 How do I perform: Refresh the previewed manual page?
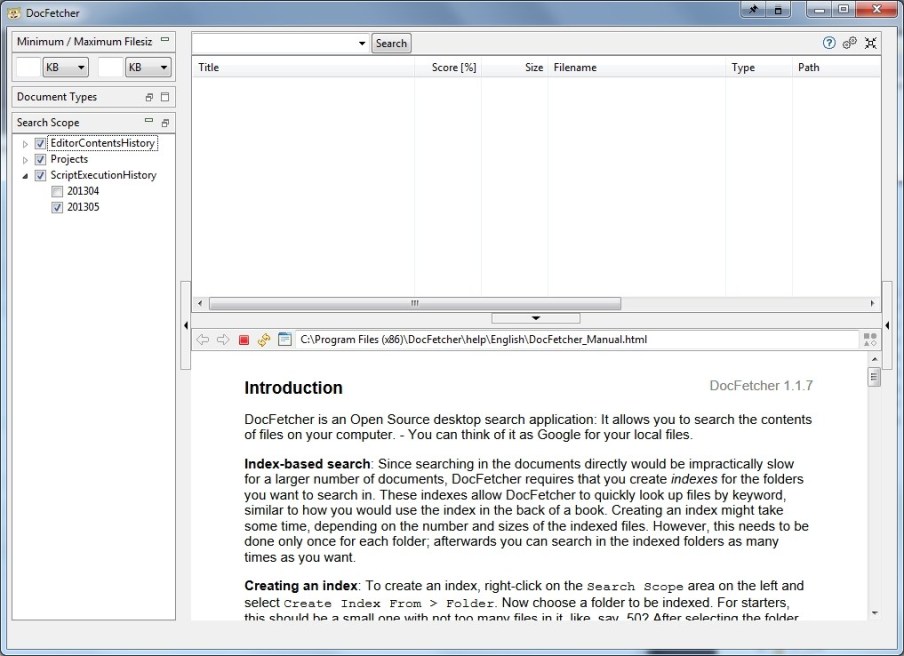click(263, 339)
